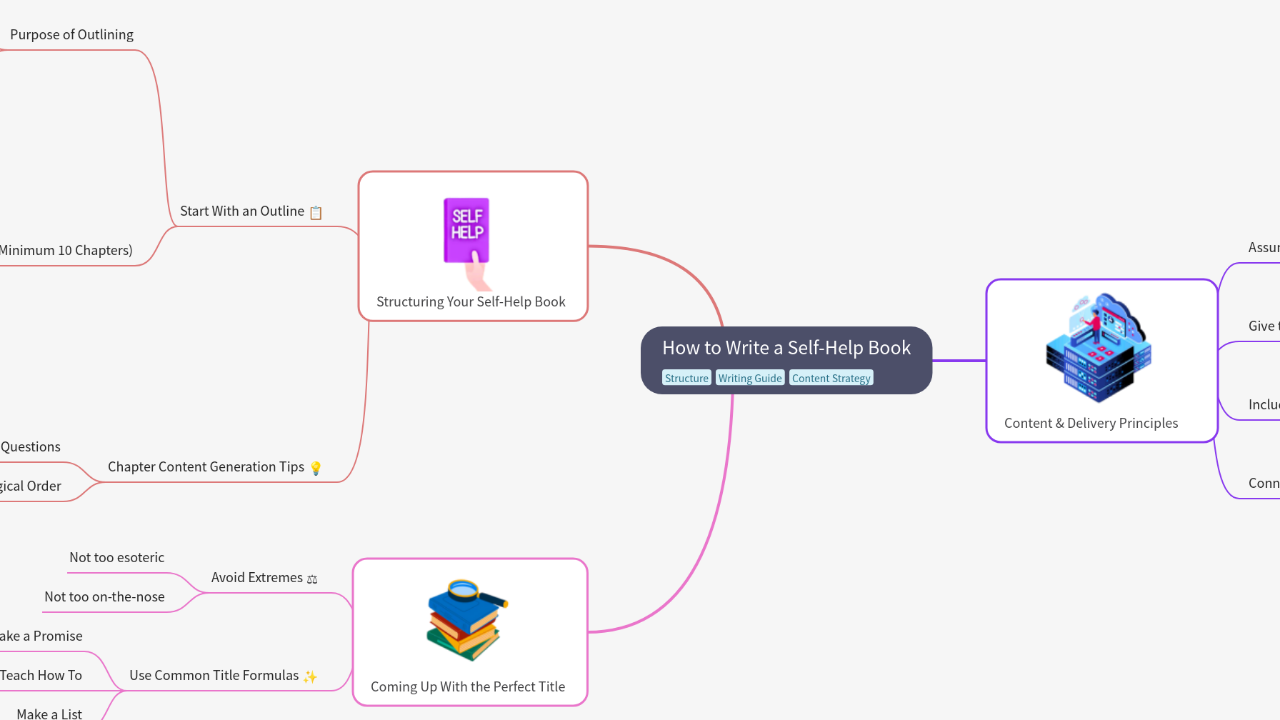
Task: Select the Writing Guide tag
Action: click(x=750, y=378)
